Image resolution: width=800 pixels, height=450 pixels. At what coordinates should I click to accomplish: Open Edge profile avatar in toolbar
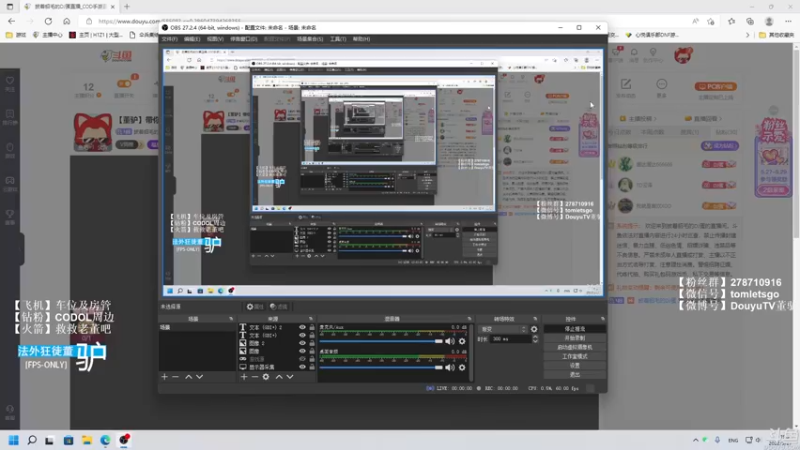tap(769, 21)
